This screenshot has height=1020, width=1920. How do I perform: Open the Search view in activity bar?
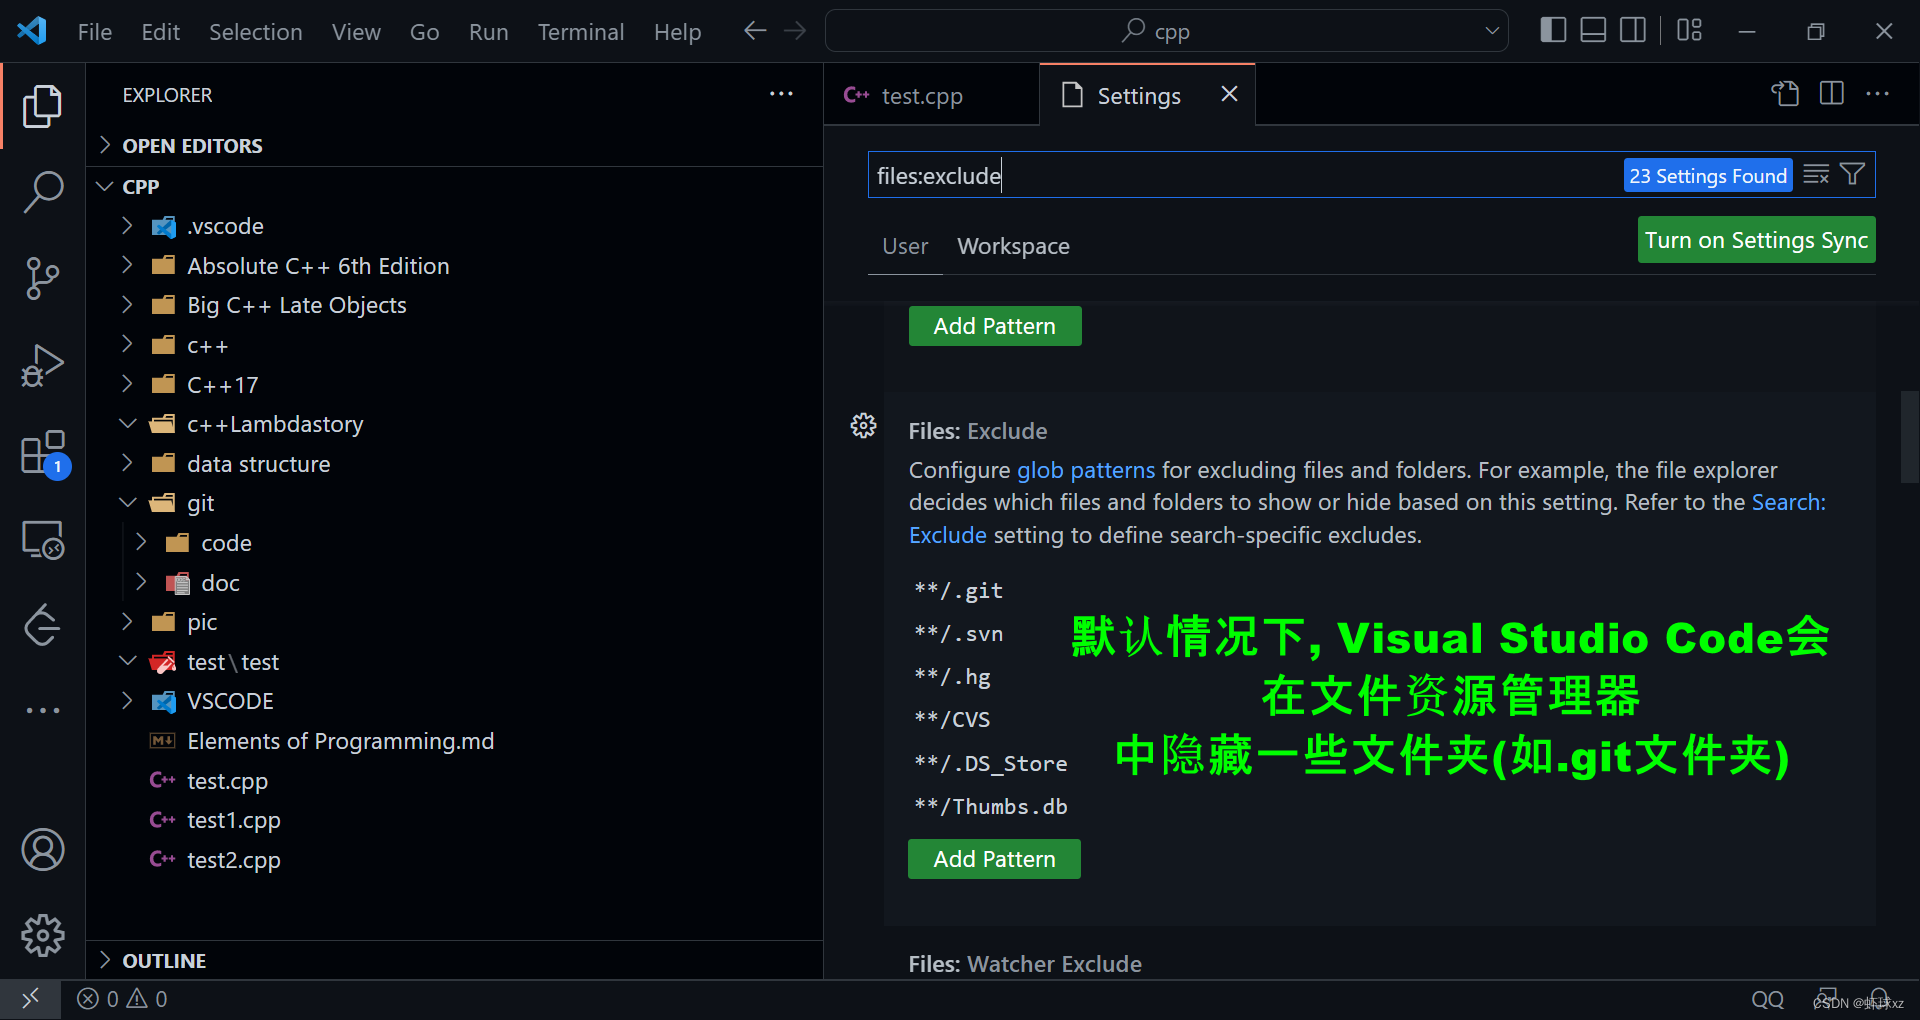(x=42, y=191)
